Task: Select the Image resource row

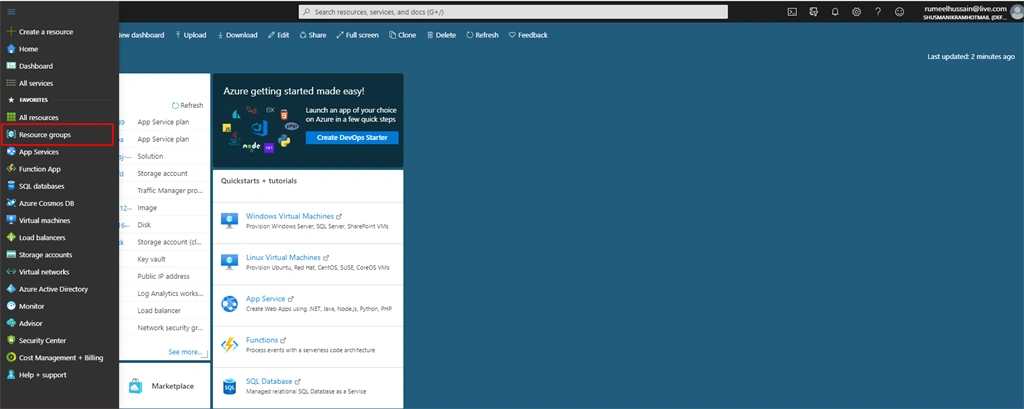Action: tap(165, 208)
